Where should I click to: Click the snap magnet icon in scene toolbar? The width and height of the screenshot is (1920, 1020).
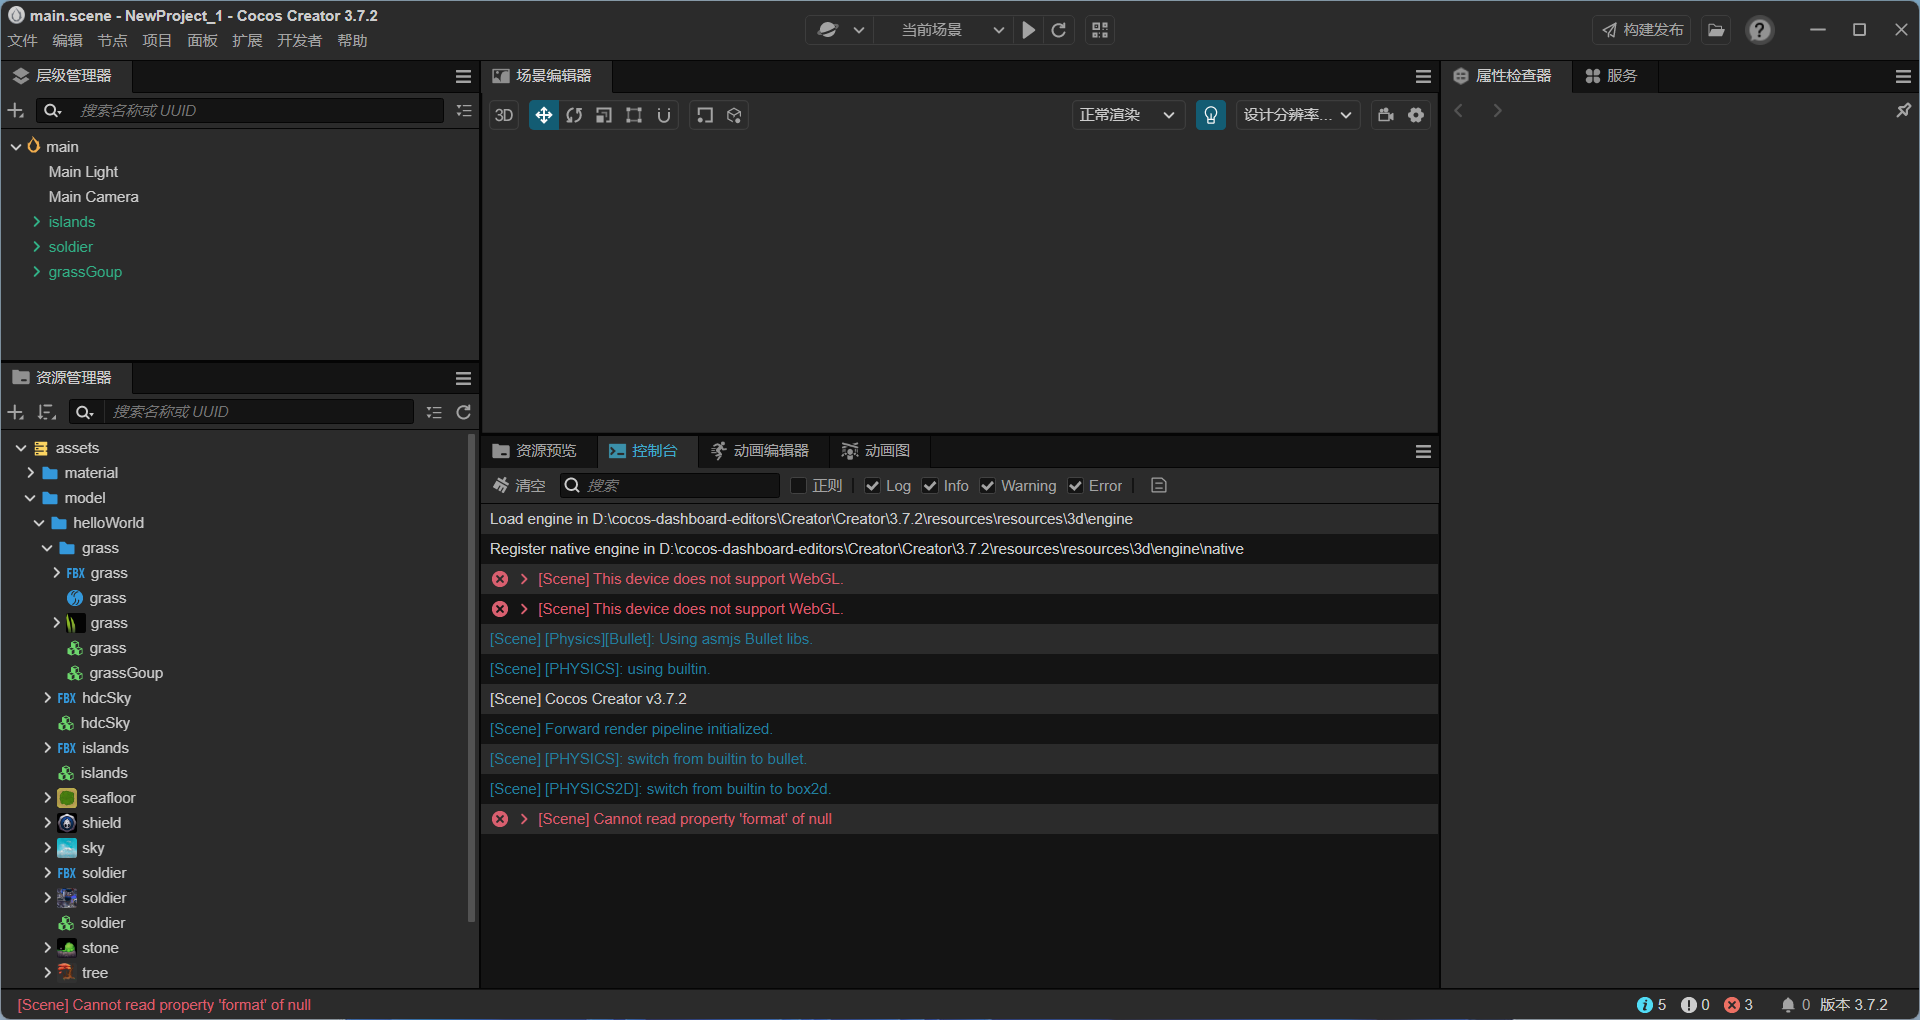pyautogui.click(x=664, y=115)
